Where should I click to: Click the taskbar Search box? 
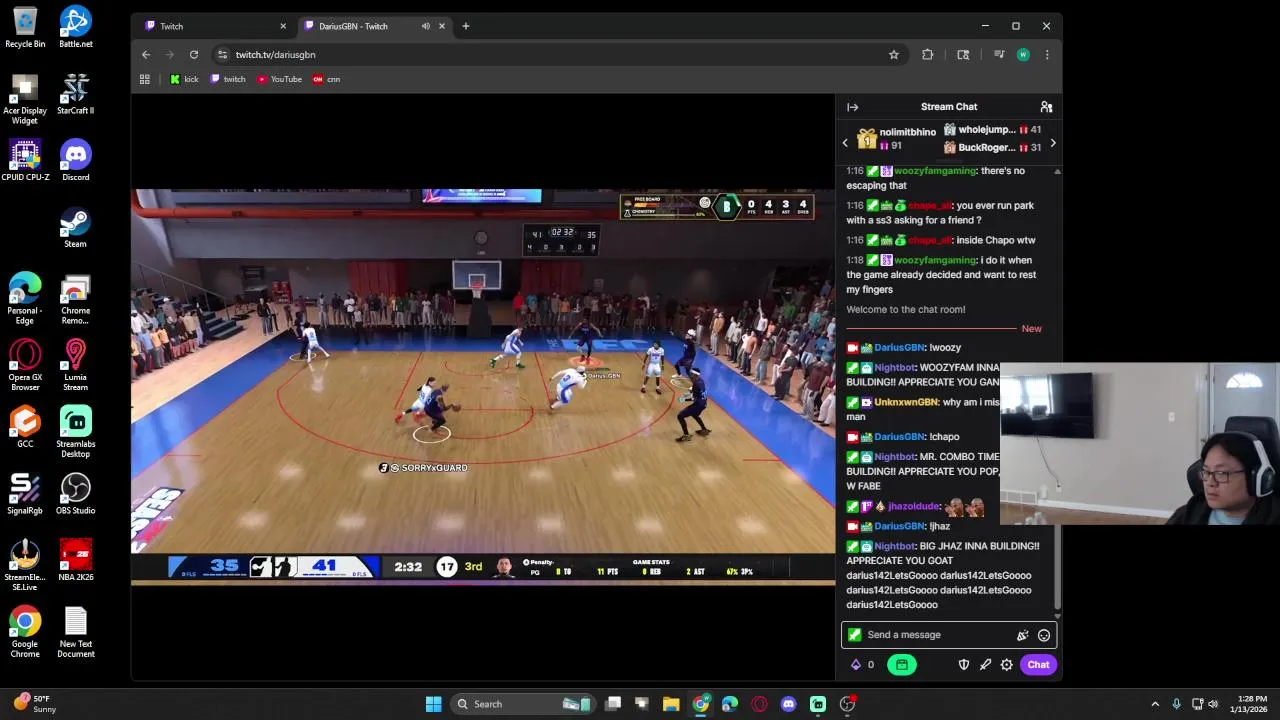click(522, 704)
